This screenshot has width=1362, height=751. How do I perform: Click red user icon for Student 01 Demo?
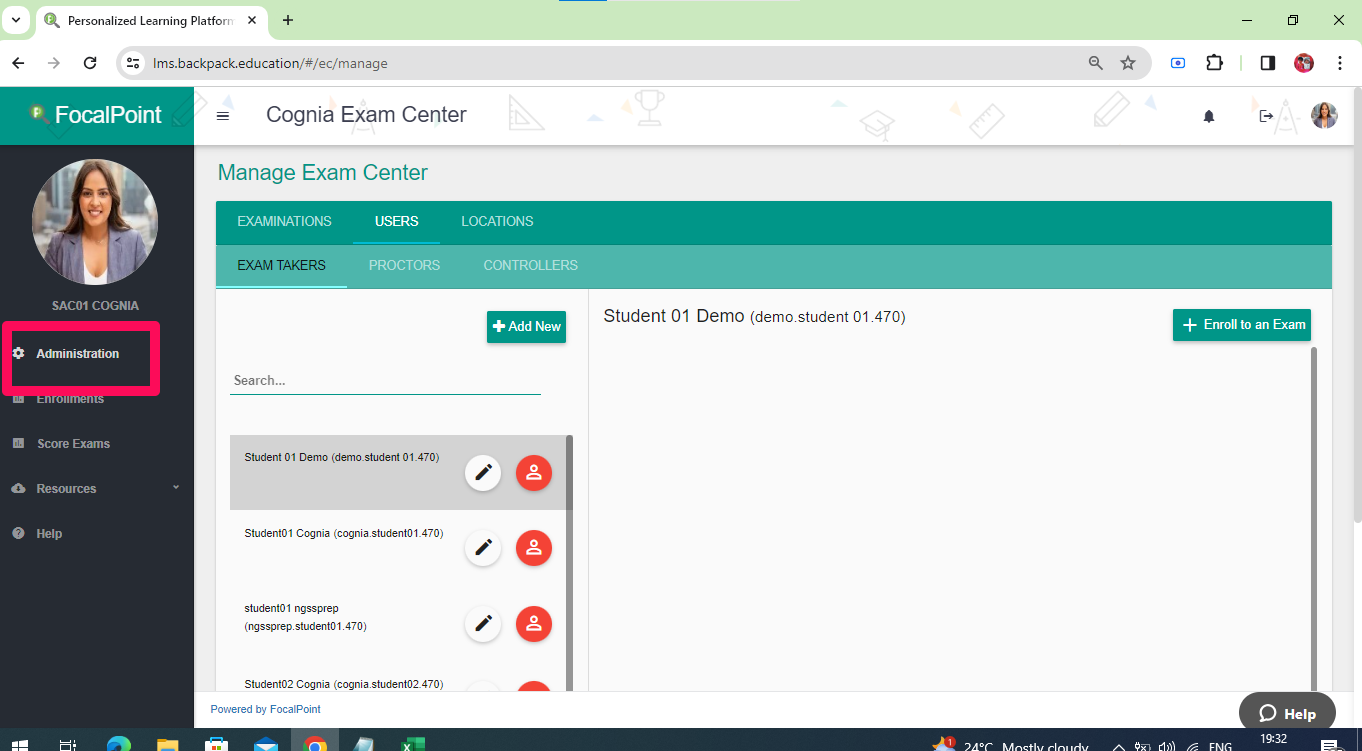click(534, 472)
